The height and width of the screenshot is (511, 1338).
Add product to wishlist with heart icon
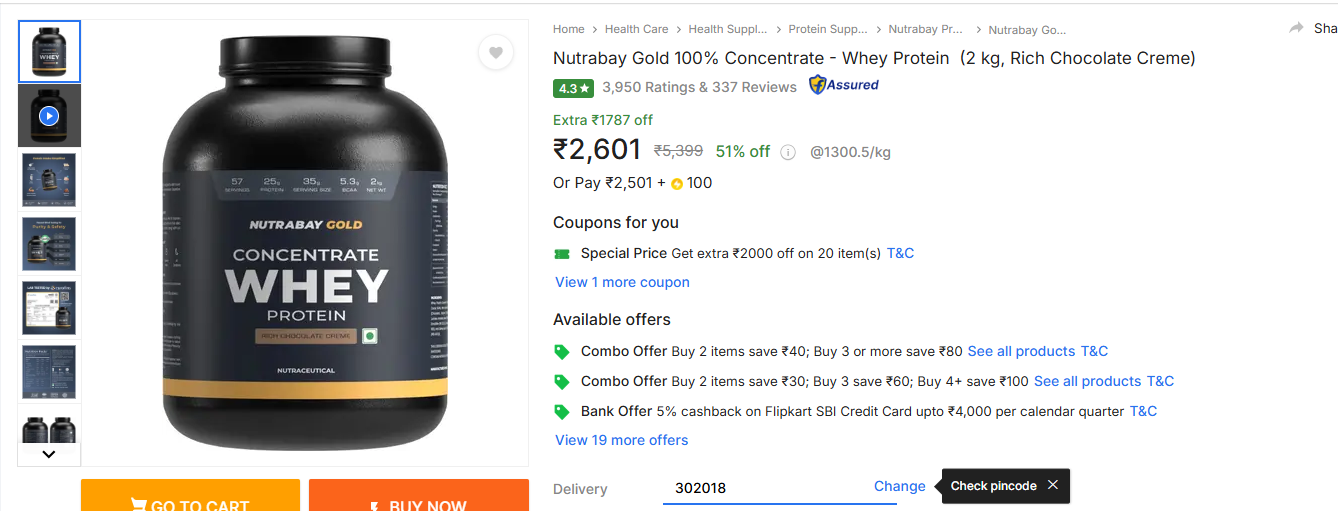point(496,52)
